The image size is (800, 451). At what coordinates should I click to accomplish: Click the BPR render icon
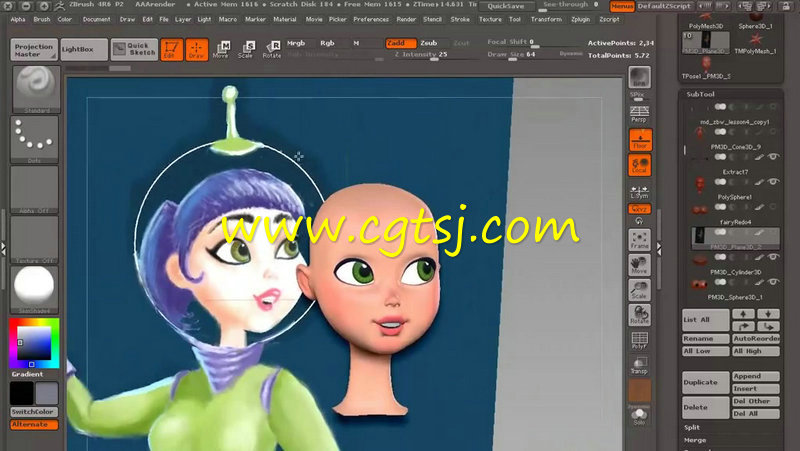pos(639,78)
